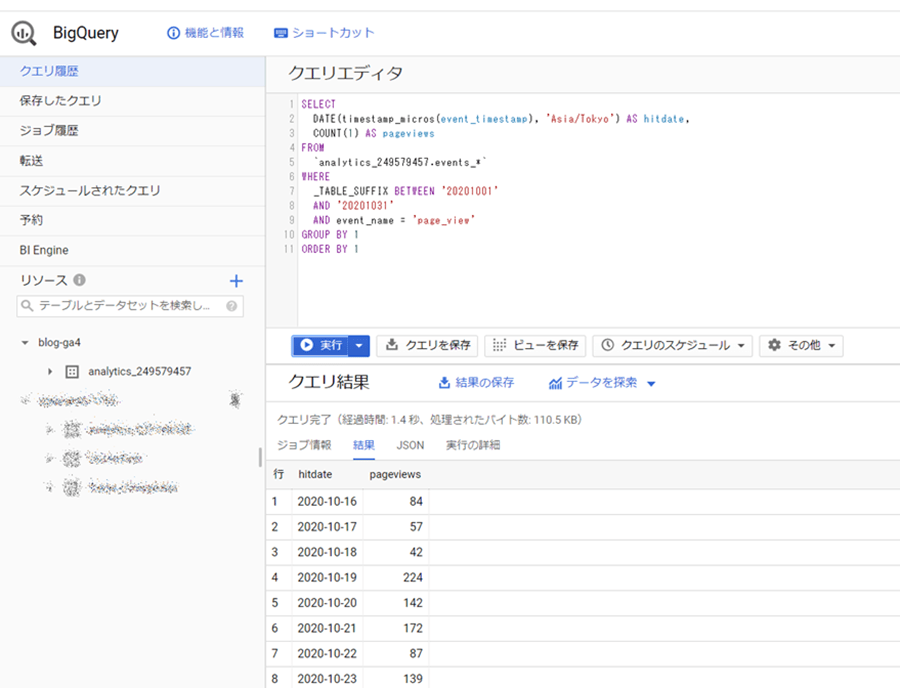900x688 pixels.
Task: Click the hitdate column header
Action: click(x=315, y=475)
